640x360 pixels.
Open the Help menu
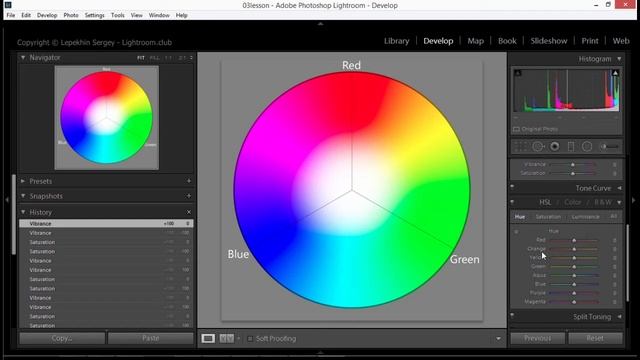tap(182, 15)
